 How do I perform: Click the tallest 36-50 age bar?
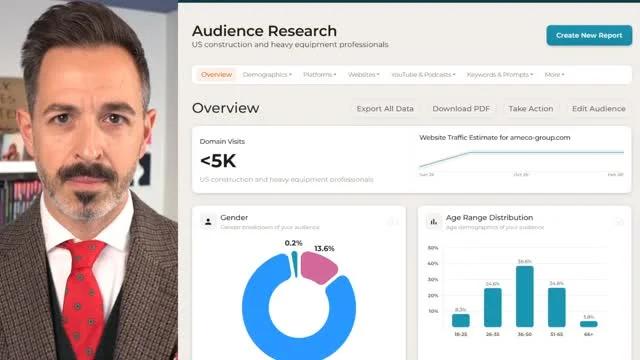pyautogui.click(x=524, y=296)
